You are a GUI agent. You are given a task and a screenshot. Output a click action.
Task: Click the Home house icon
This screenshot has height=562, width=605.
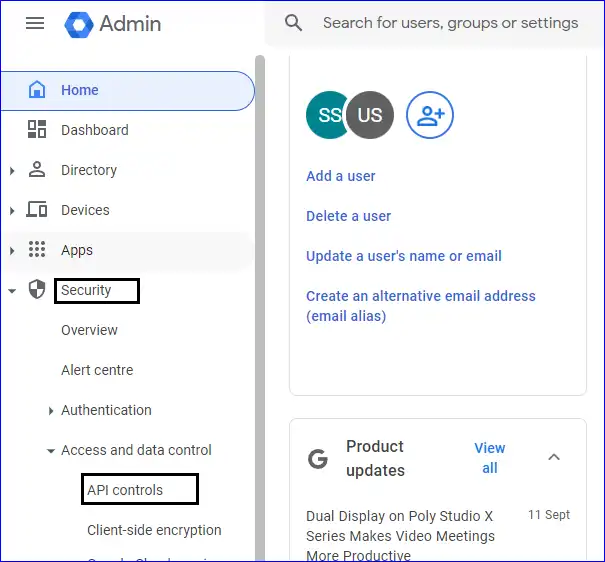(x=37, y=90)
